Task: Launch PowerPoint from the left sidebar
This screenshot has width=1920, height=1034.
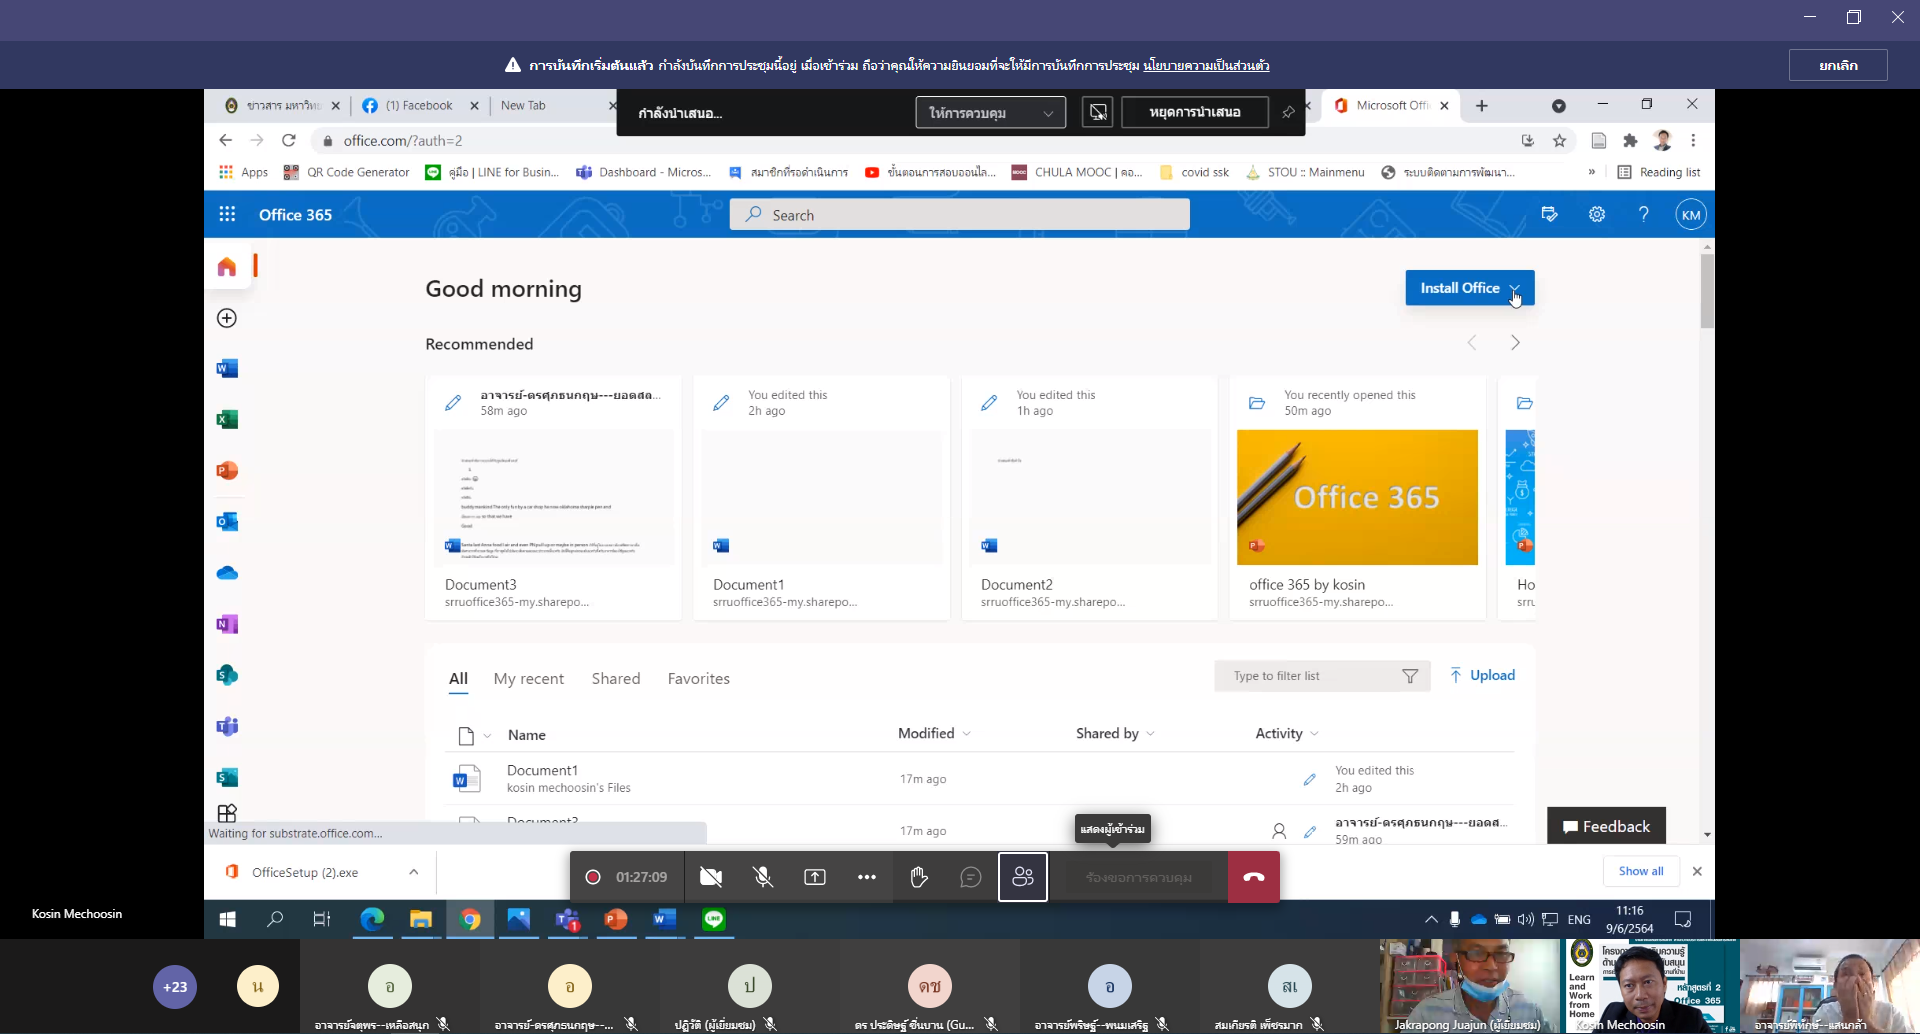Action: [x=227, y=471]
